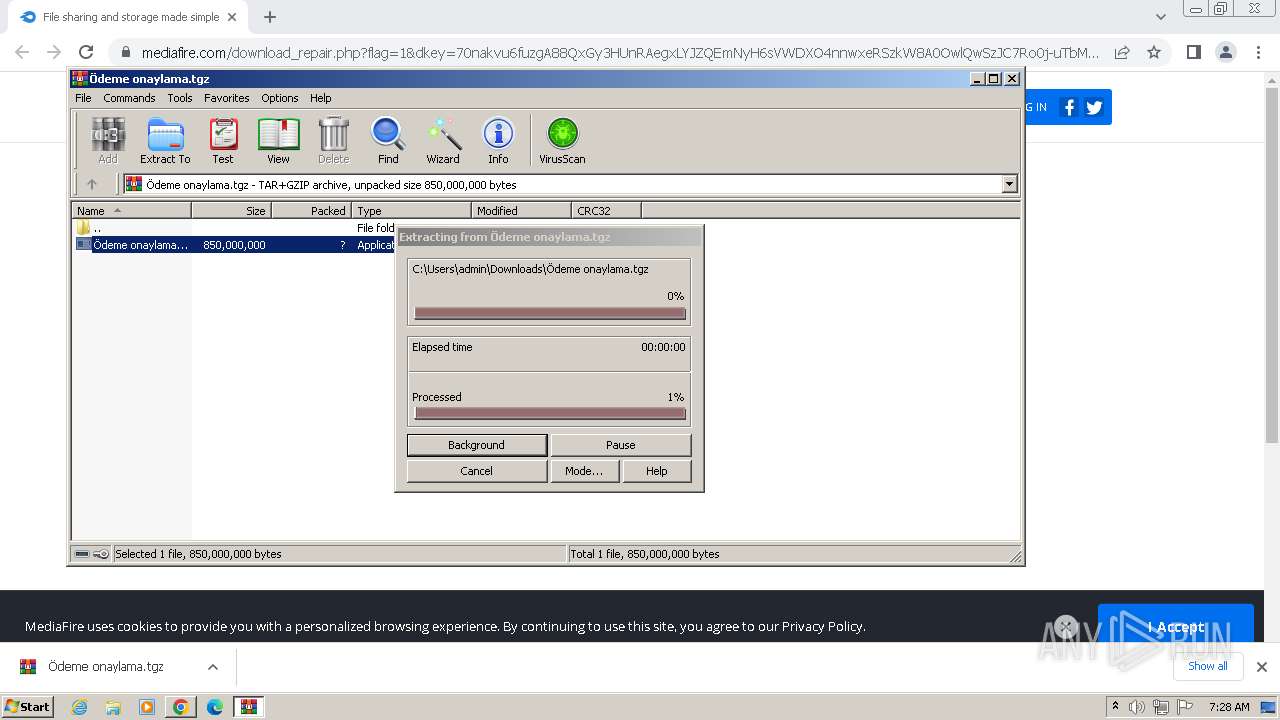This screenshot has height=720, width=1280.
Task: Cancel the extraction
Action: click(477, 471)
